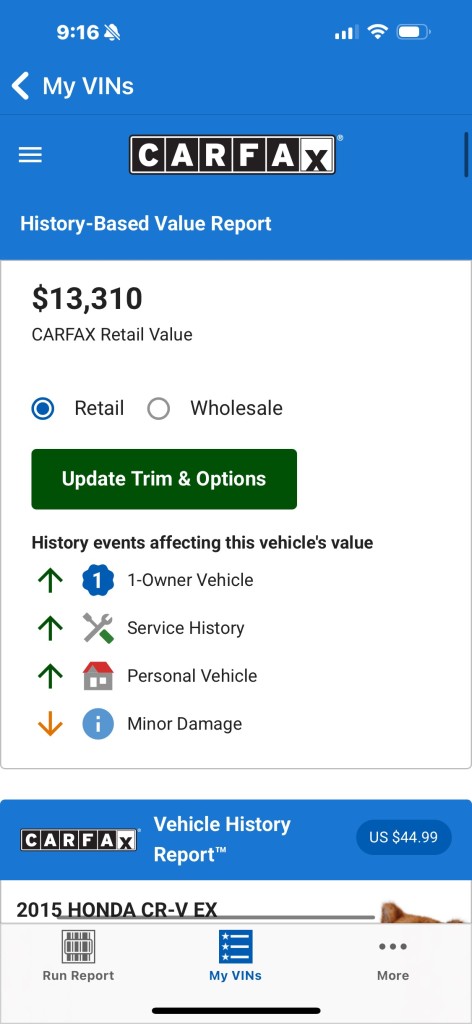This screenshot has height=1024, width=472.
Task: Tap the Personal Vehicle house icon
Action: 98,676
